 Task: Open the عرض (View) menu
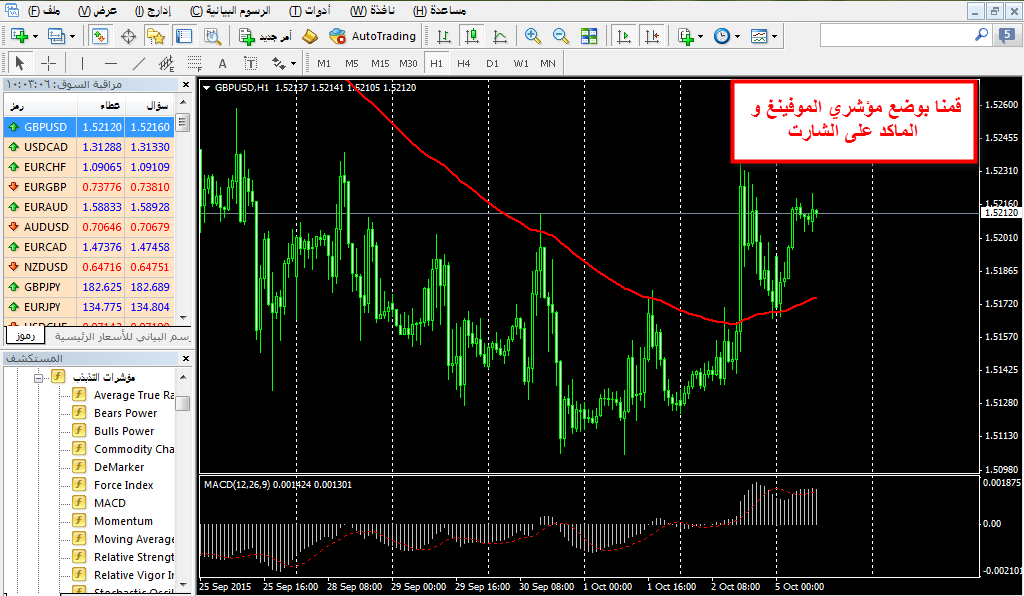[x=97, y=10]
